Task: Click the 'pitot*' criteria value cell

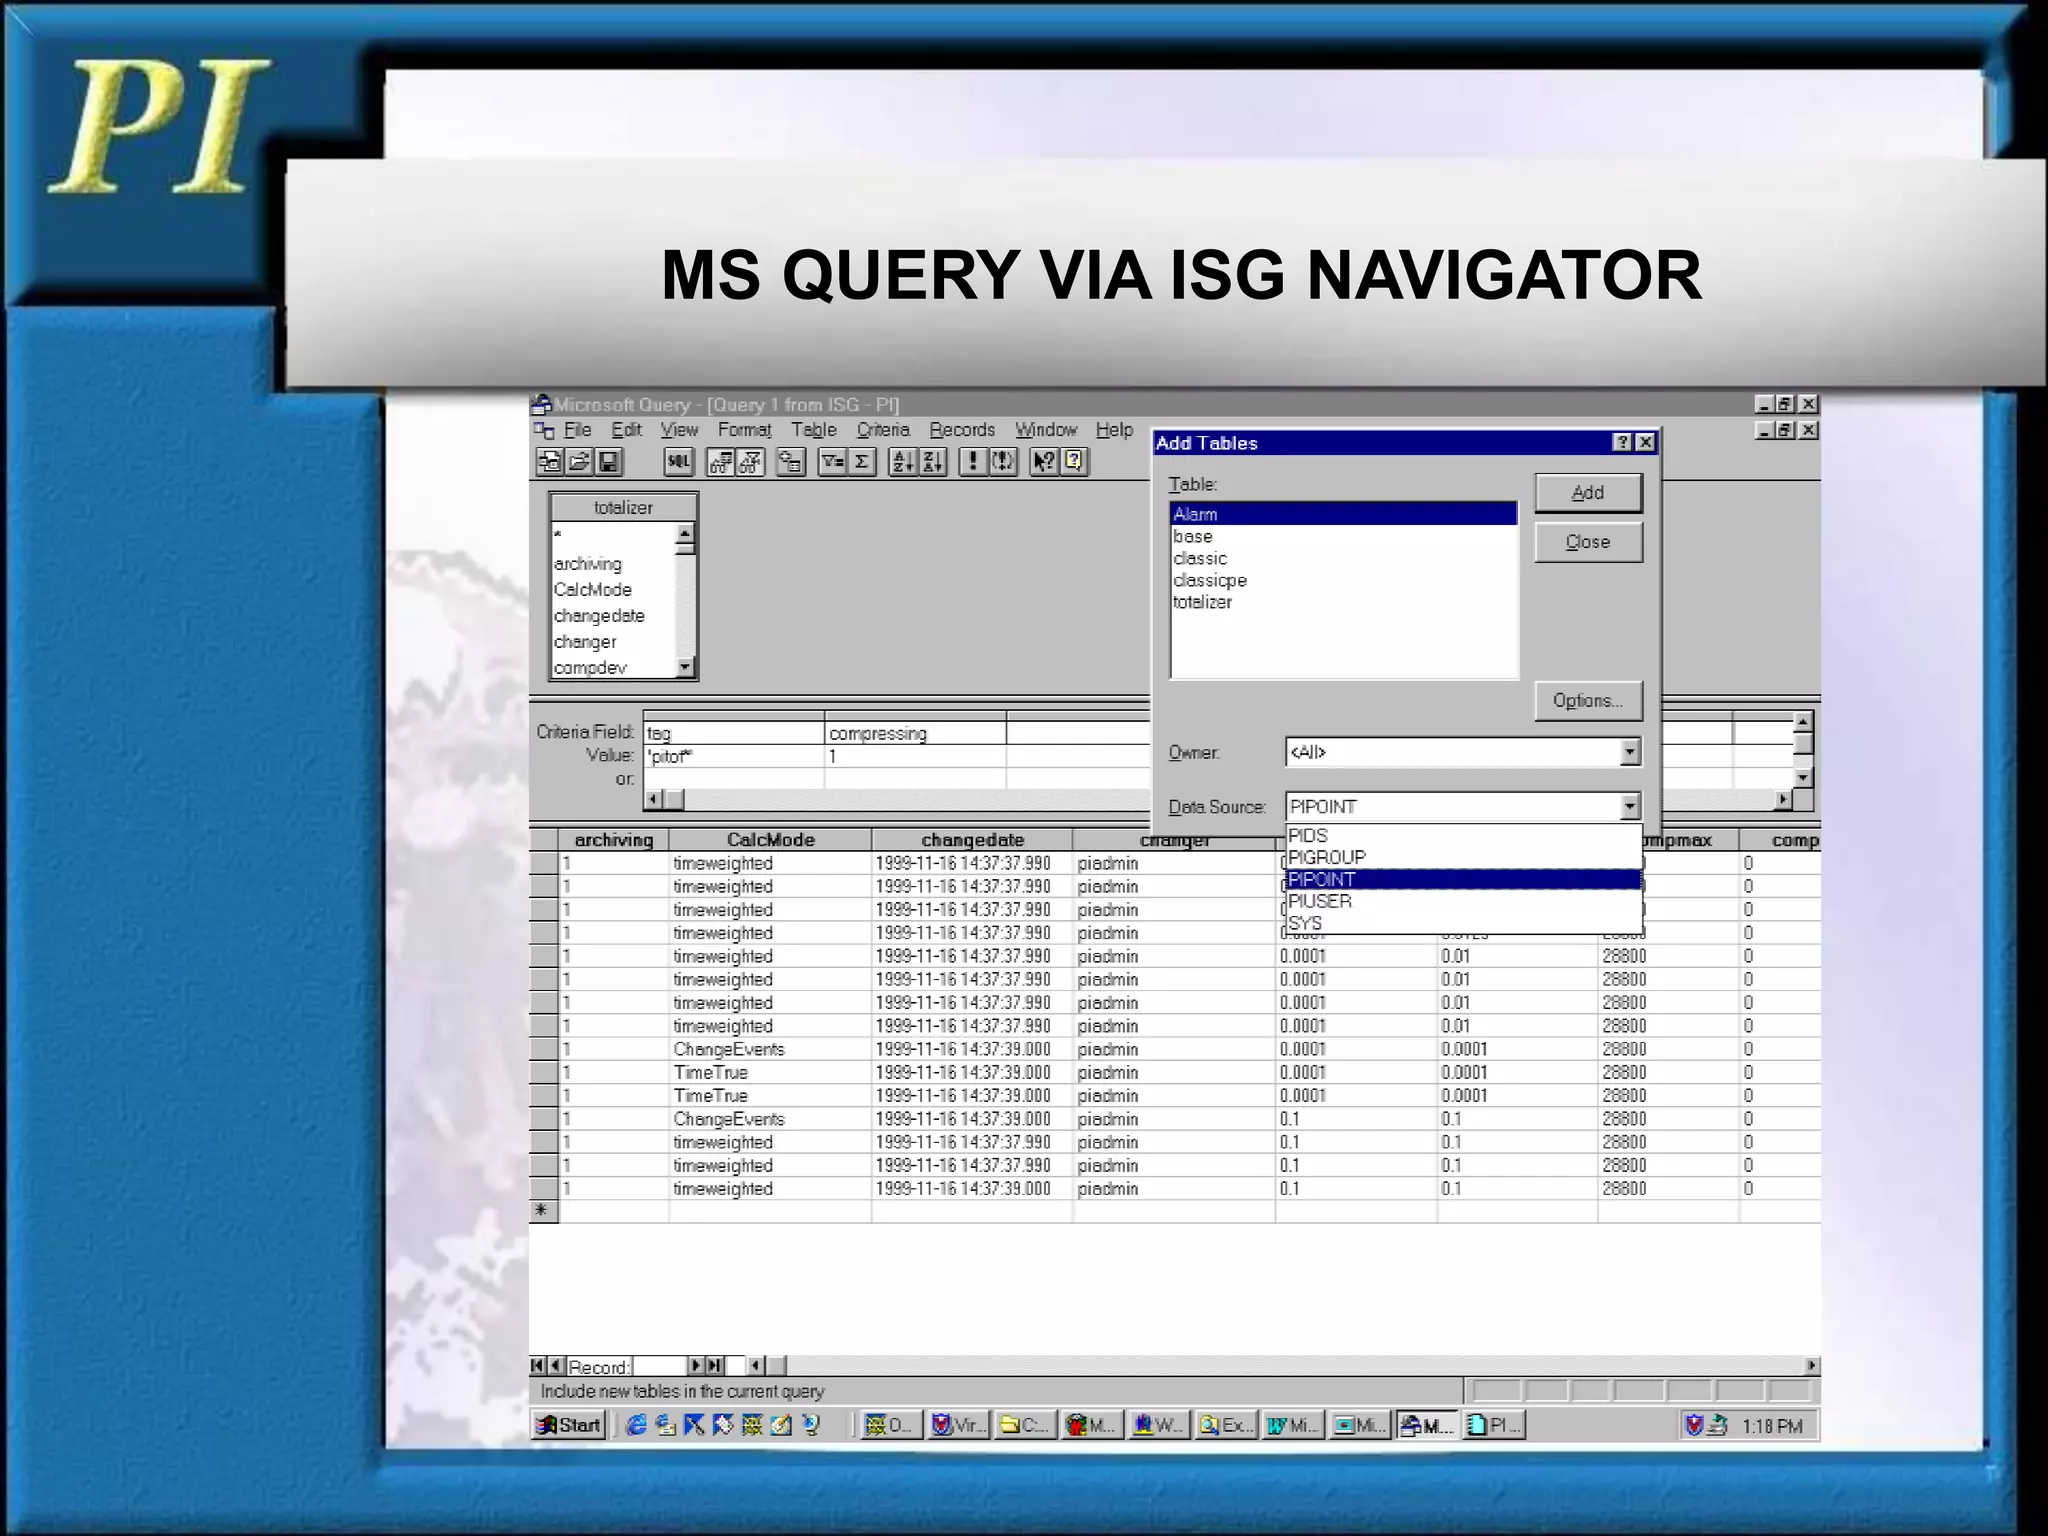Action: pos(734,757)
